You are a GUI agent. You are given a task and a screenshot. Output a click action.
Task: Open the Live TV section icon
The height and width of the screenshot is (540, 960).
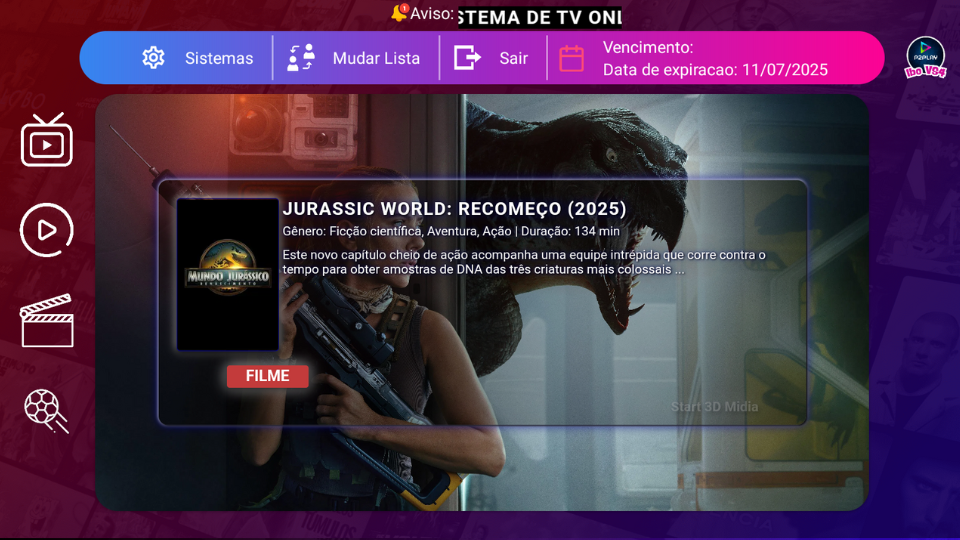point(47,140)
